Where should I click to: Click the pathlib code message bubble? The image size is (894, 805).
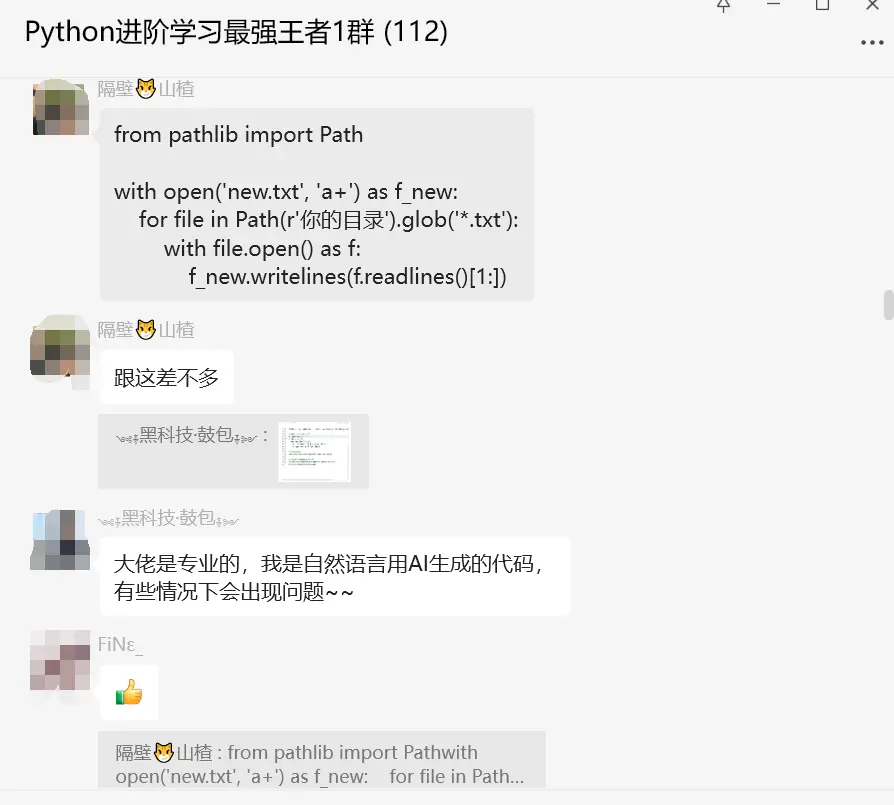point(316,204)
